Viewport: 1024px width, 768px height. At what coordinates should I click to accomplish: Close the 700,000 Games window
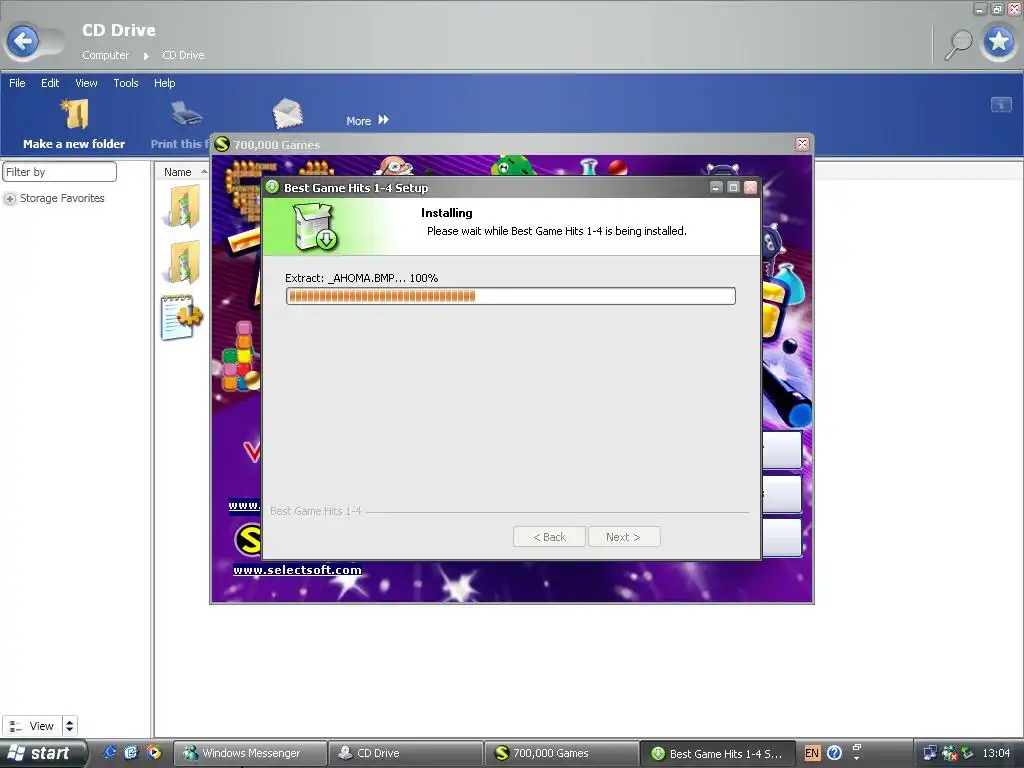tap(803, 144)
